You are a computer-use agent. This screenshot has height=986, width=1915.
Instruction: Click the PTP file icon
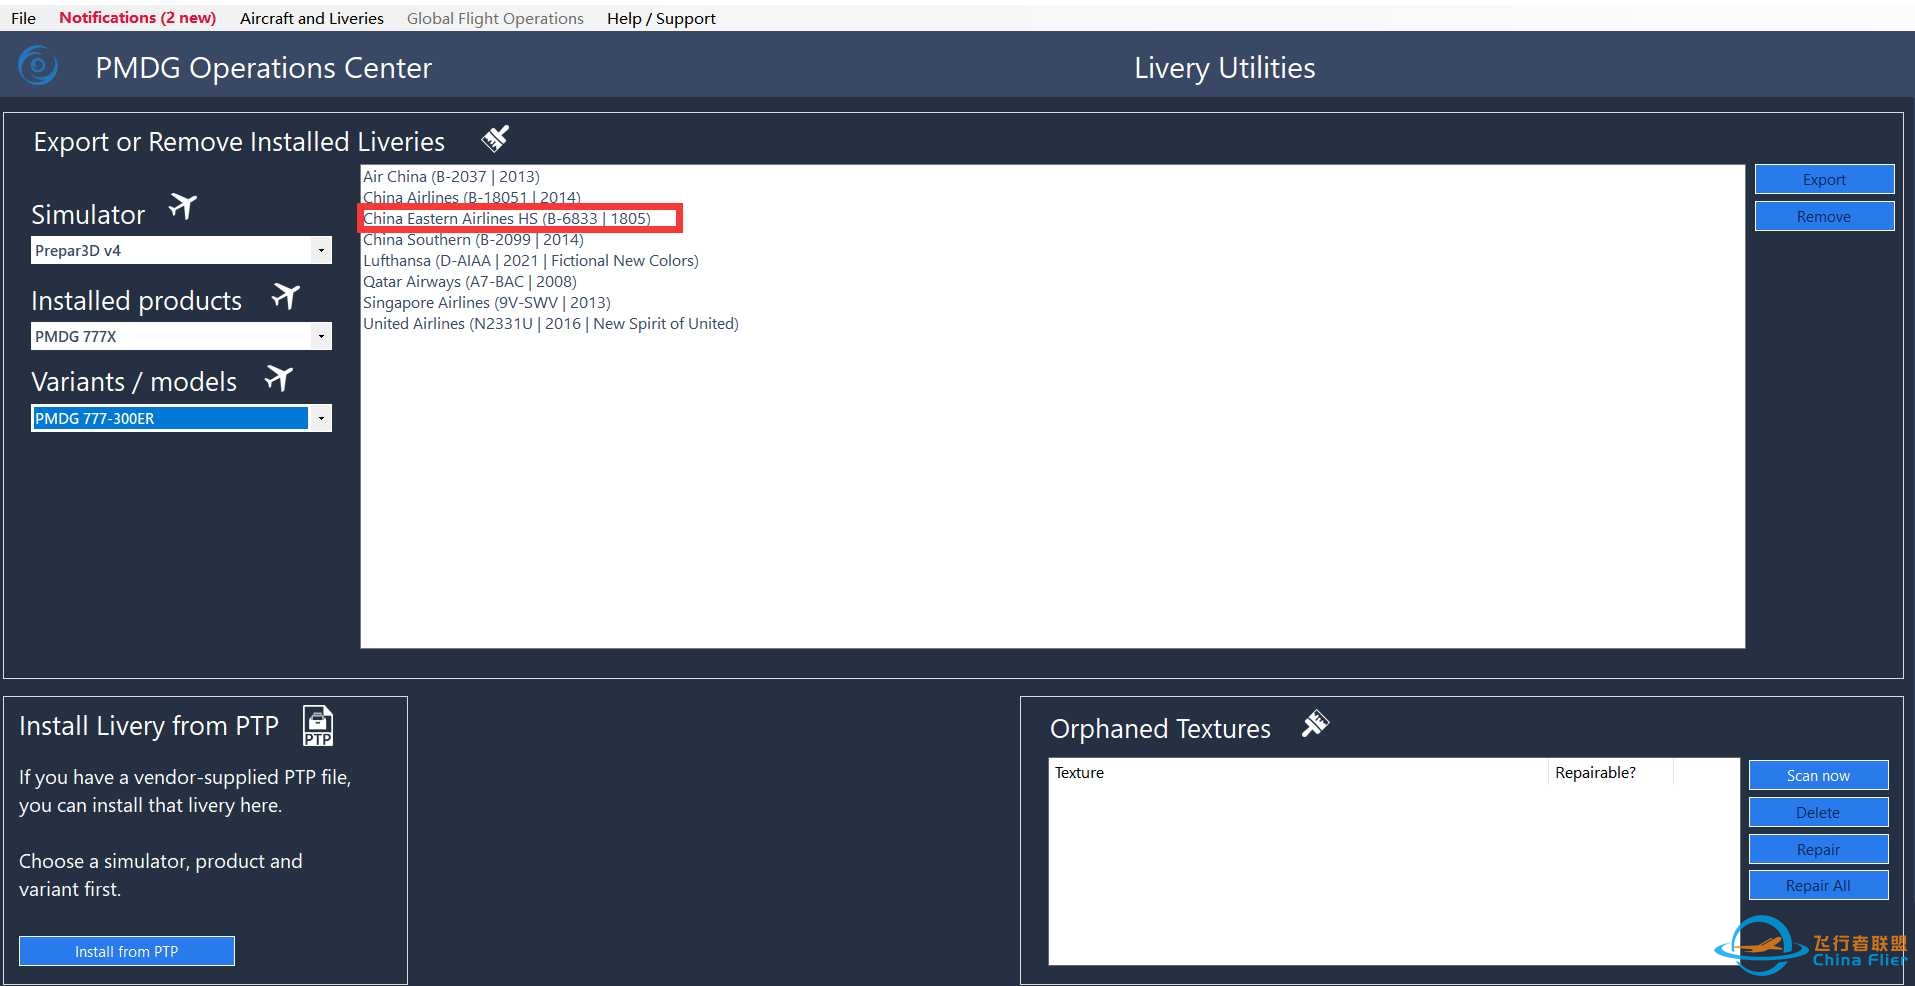[x=318, y=726]
